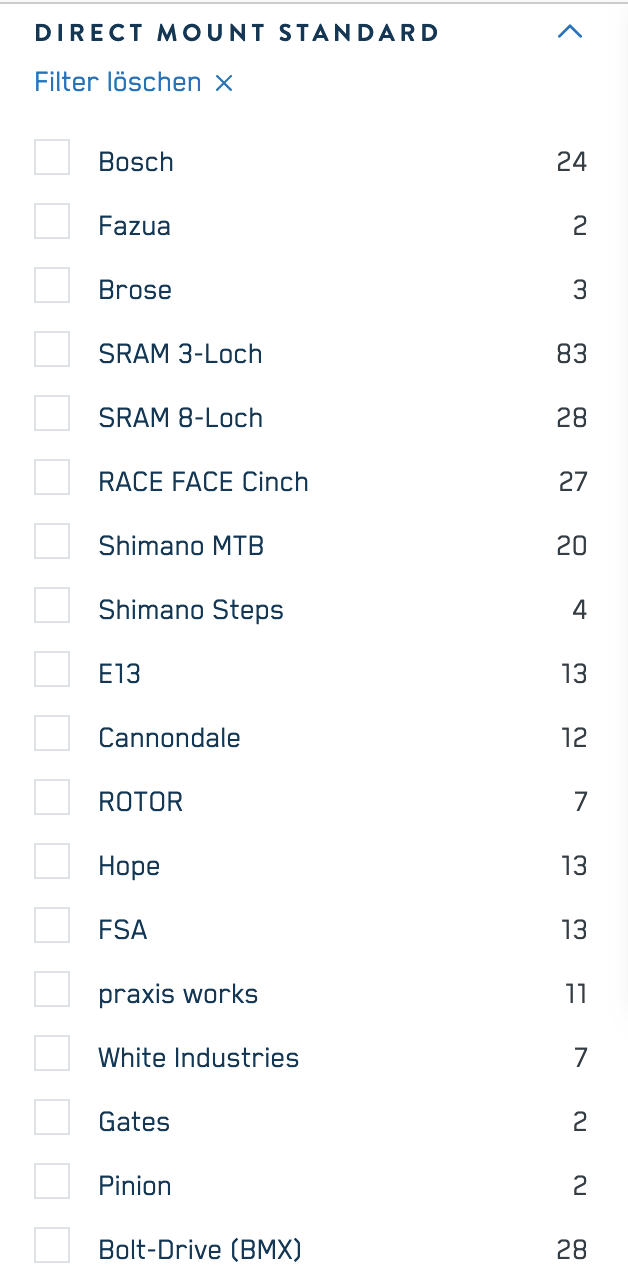Click the Hope filter label

point(129,866)
